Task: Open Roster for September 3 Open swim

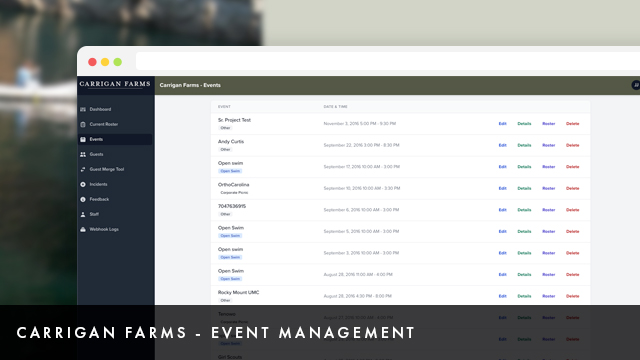Action: coord(549,253)
